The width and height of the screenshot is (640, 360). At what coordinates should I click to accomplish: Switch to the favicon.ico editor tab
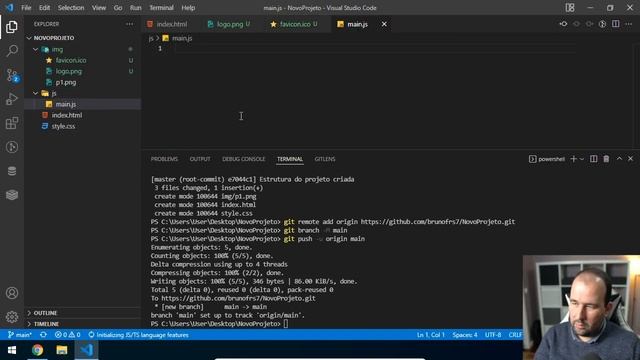click(295, 24)
